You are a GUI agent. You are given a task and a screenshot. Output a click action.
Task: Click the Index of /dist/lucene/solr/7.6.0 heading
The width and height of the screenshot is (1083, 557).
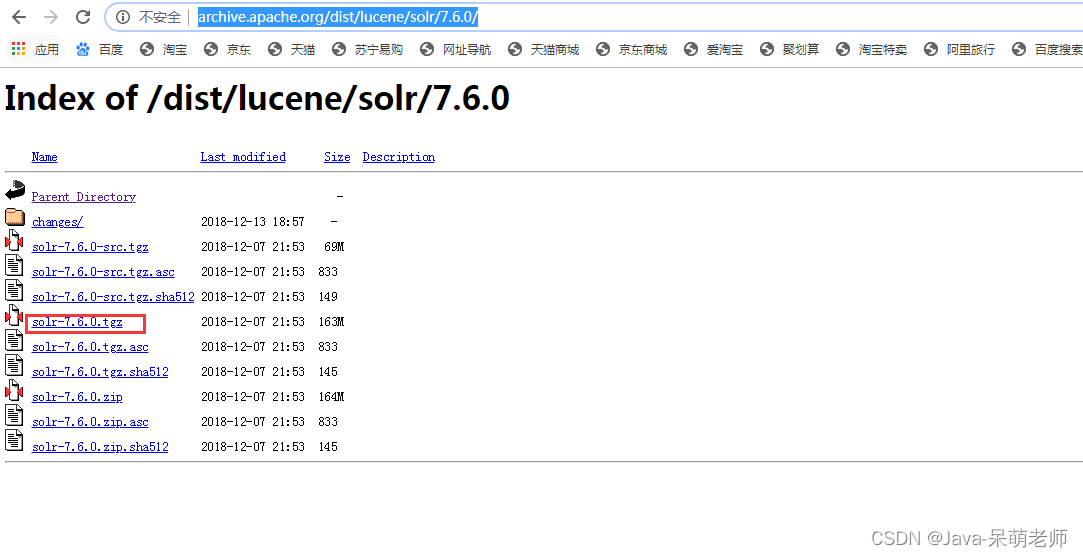[257, 97]
